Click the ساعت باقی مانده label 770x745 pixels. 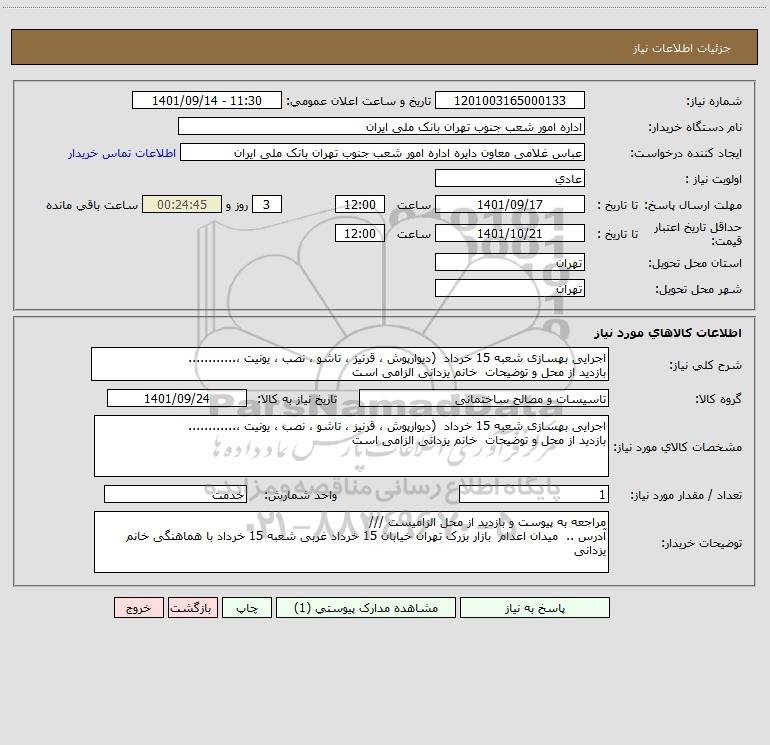92,205
